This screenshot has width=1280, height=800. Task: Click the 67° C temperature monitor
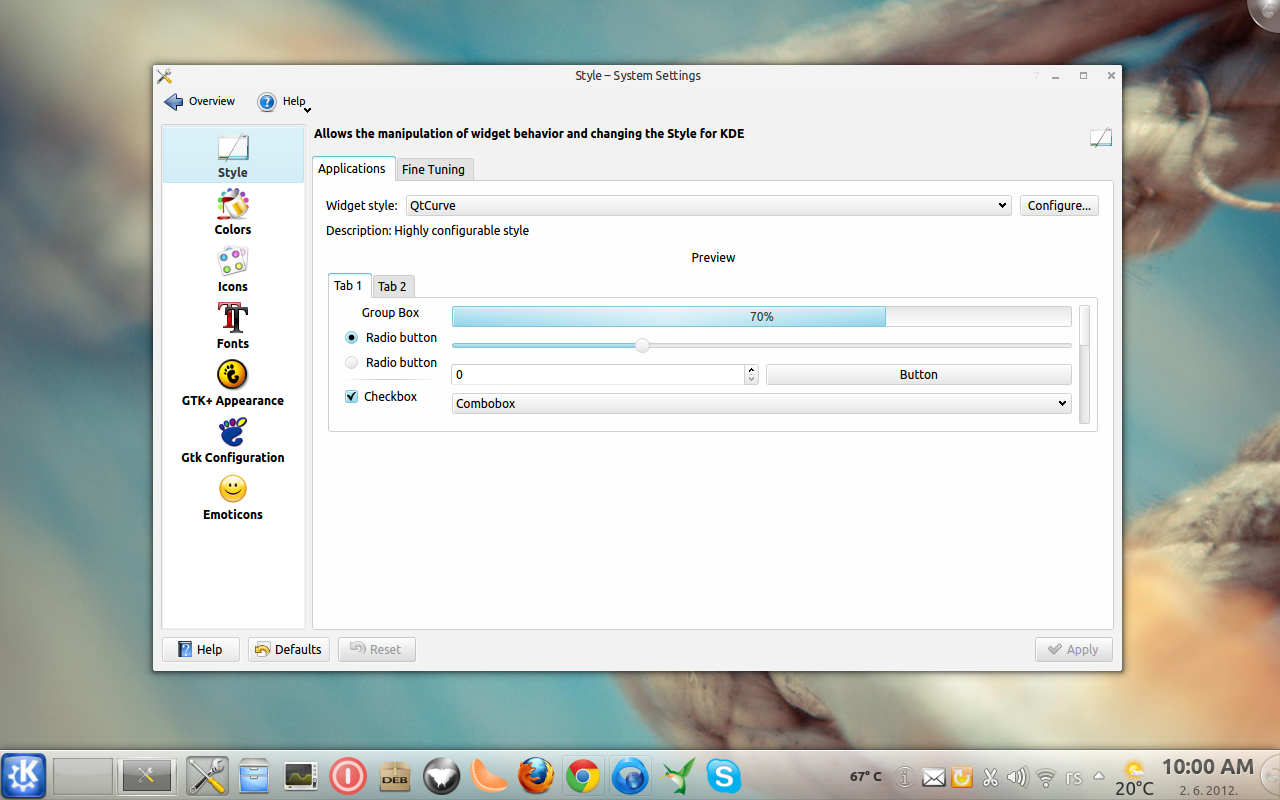pos(866,777)
